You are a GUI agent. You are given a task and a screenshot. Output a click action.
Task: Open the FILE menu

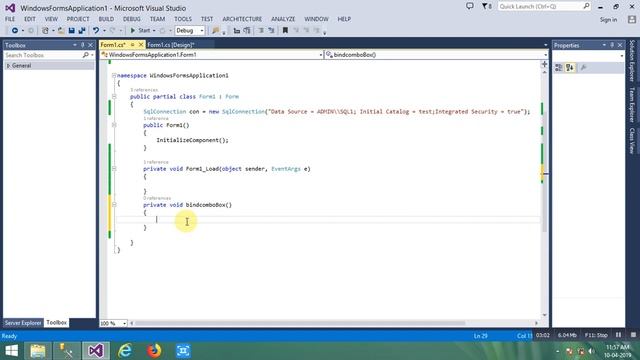tap(10, 19)
